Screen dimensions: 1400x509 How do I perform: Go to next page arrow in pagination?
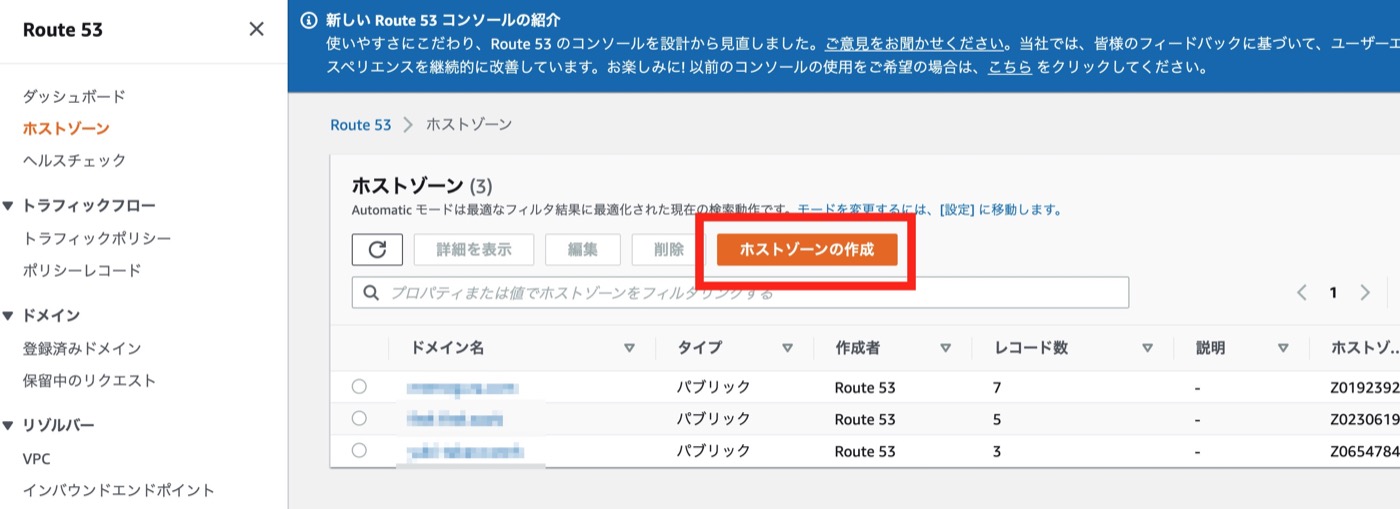(x=1365, y=293)
